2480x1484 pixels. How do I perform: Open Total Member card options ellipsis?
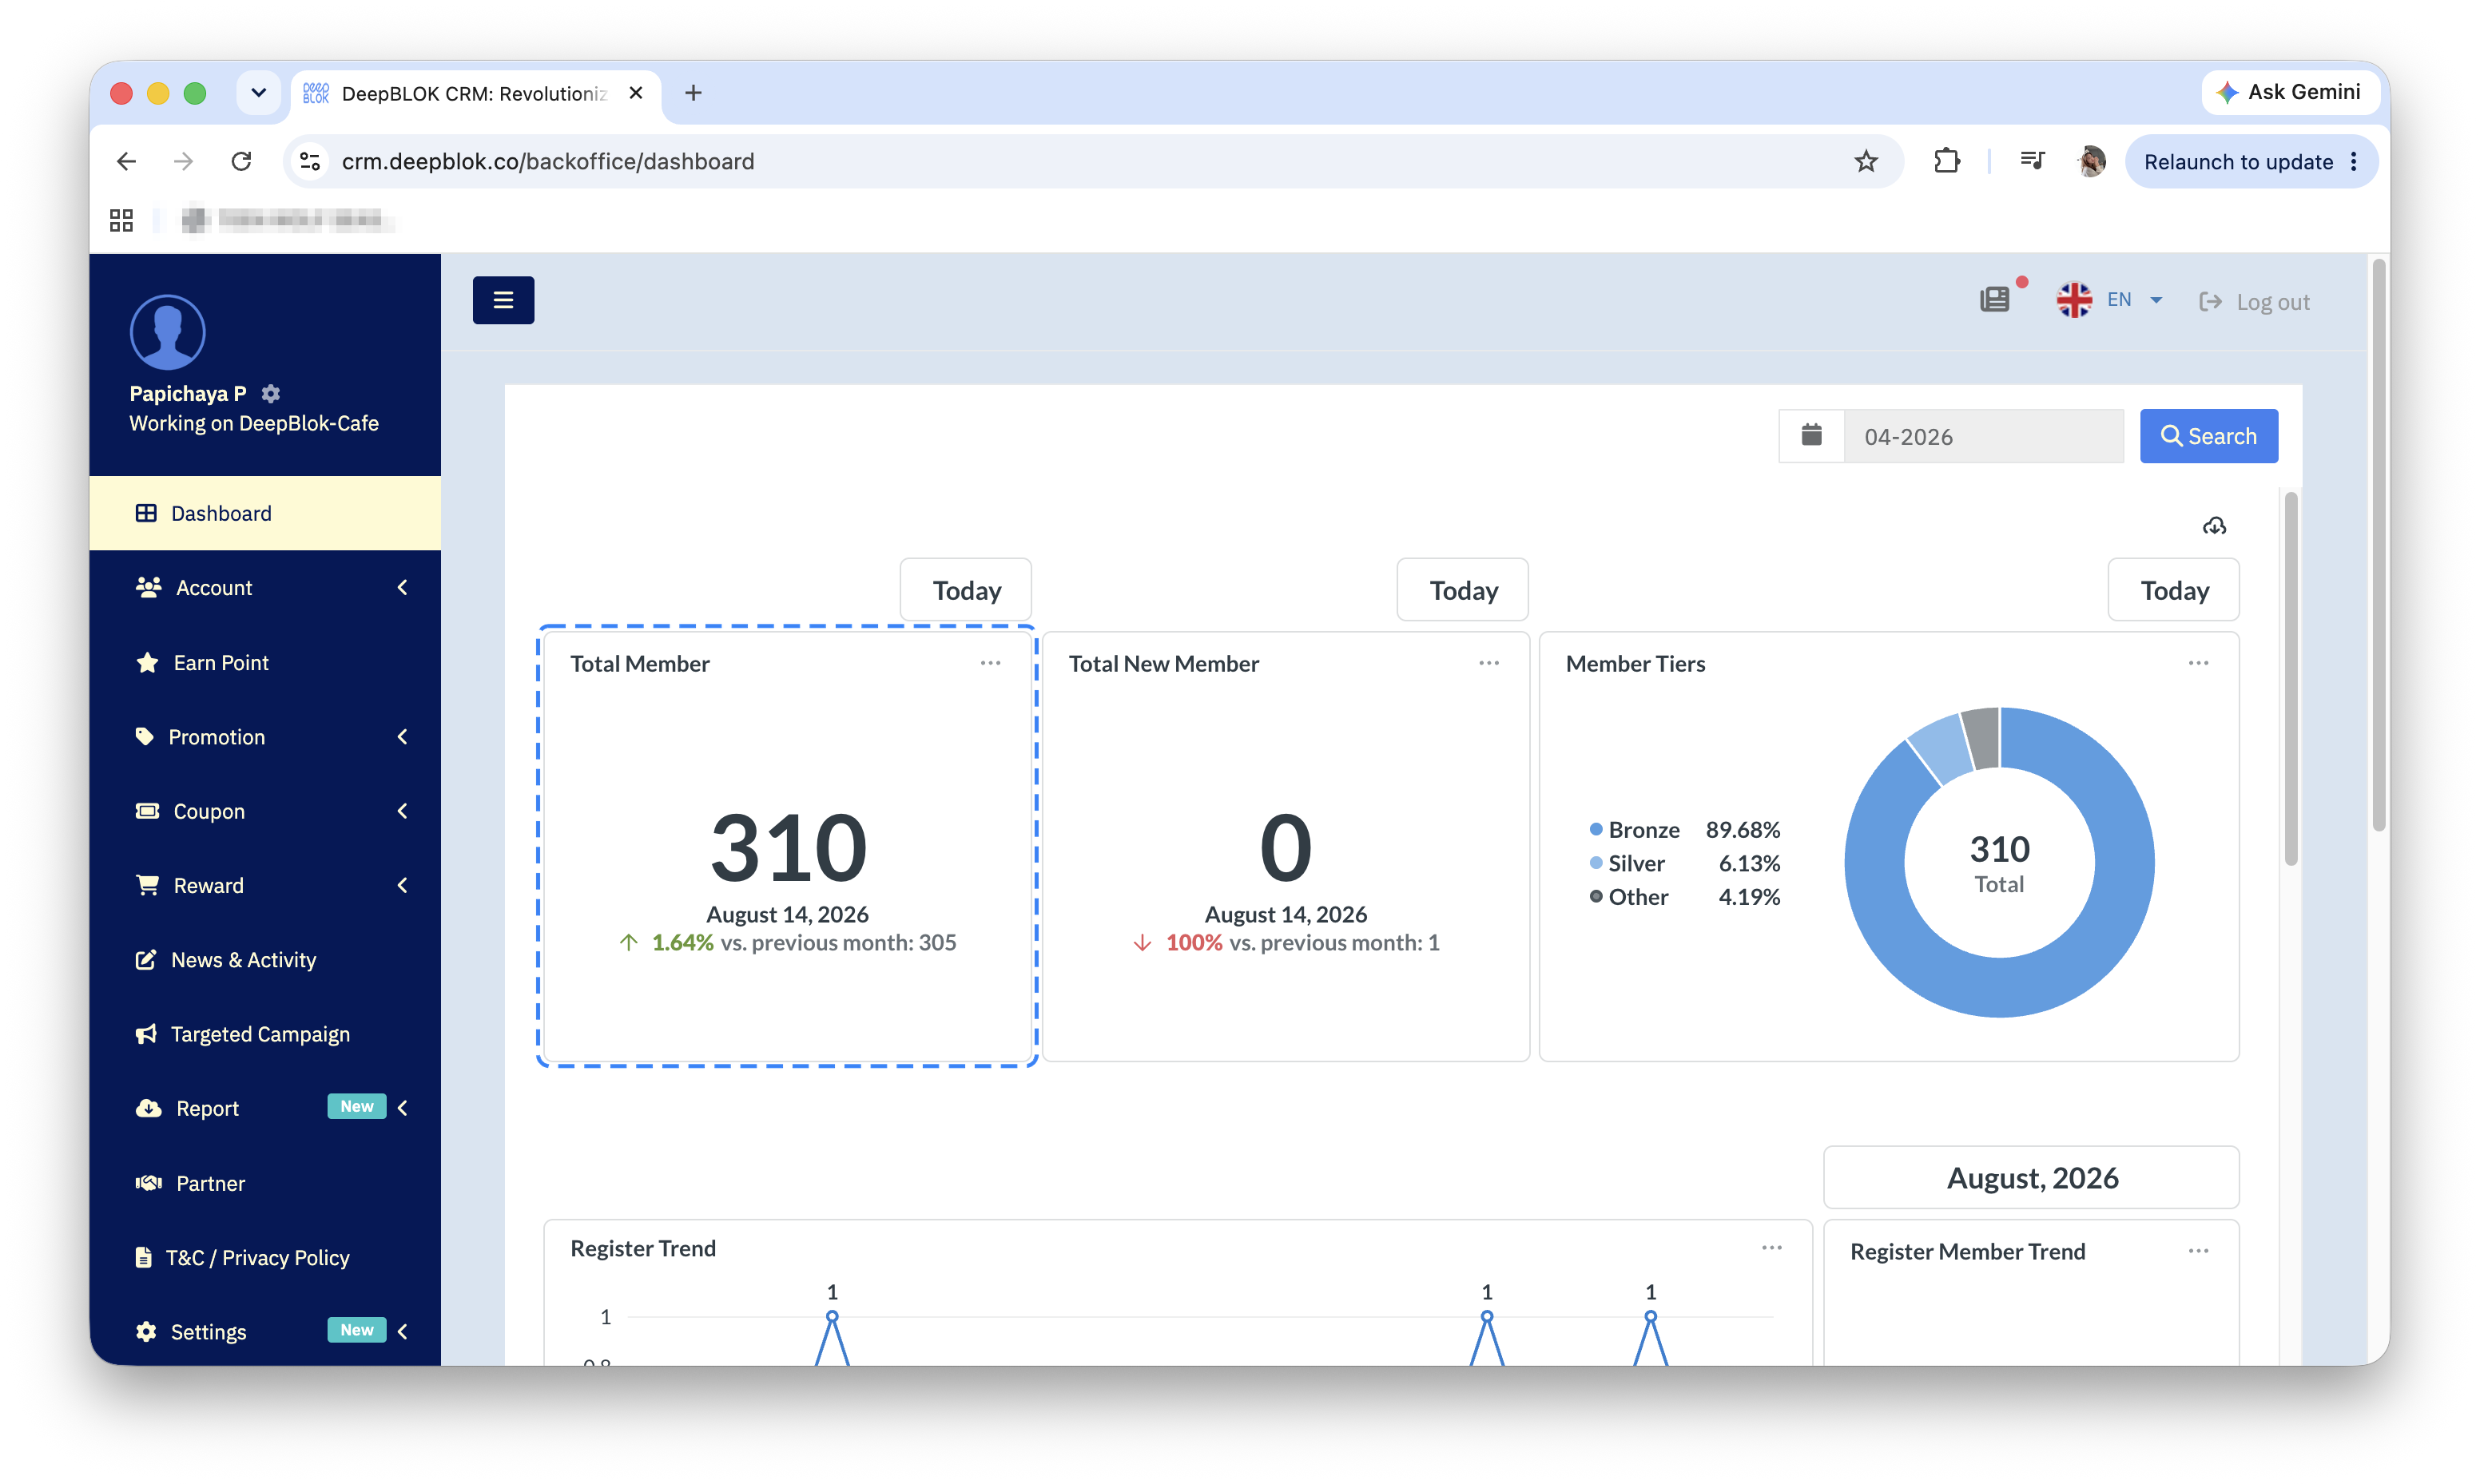click(990, 663)
